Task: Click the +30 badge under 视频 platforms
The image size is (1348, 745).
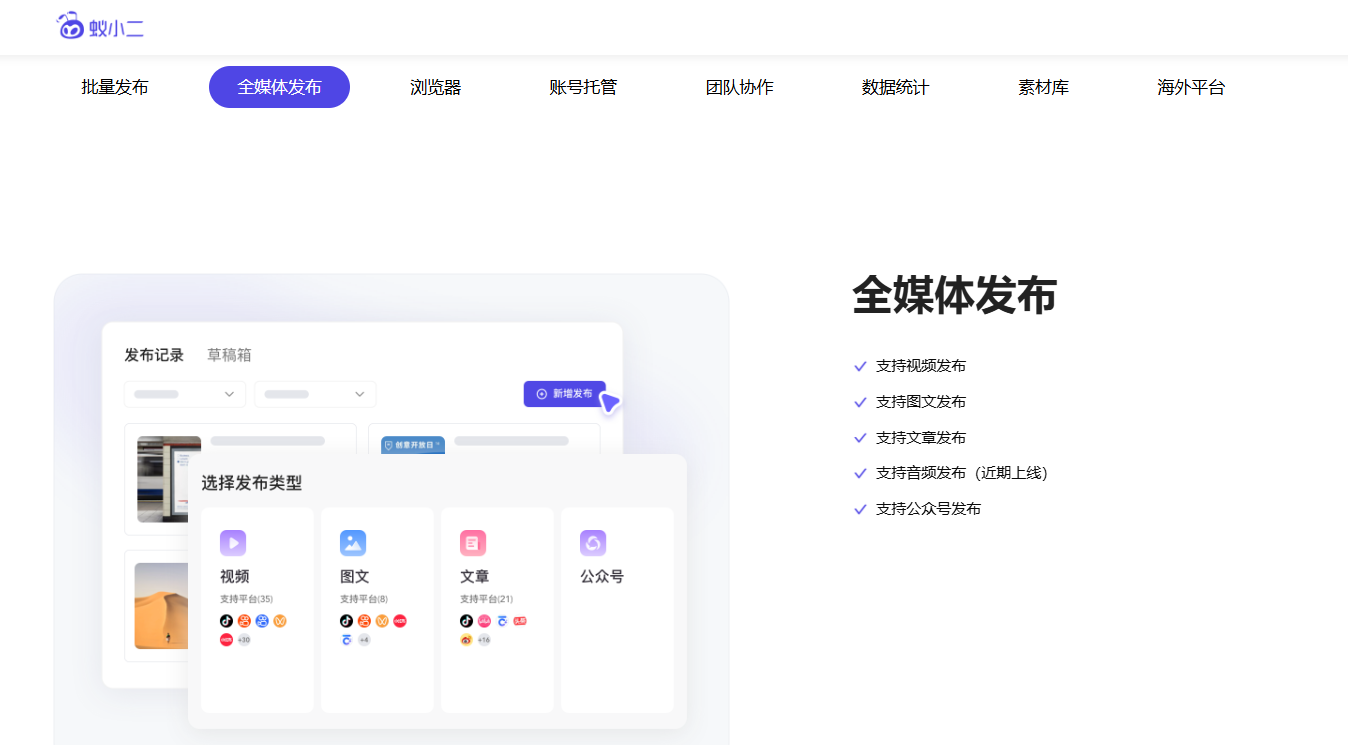Action: (244, 640)
